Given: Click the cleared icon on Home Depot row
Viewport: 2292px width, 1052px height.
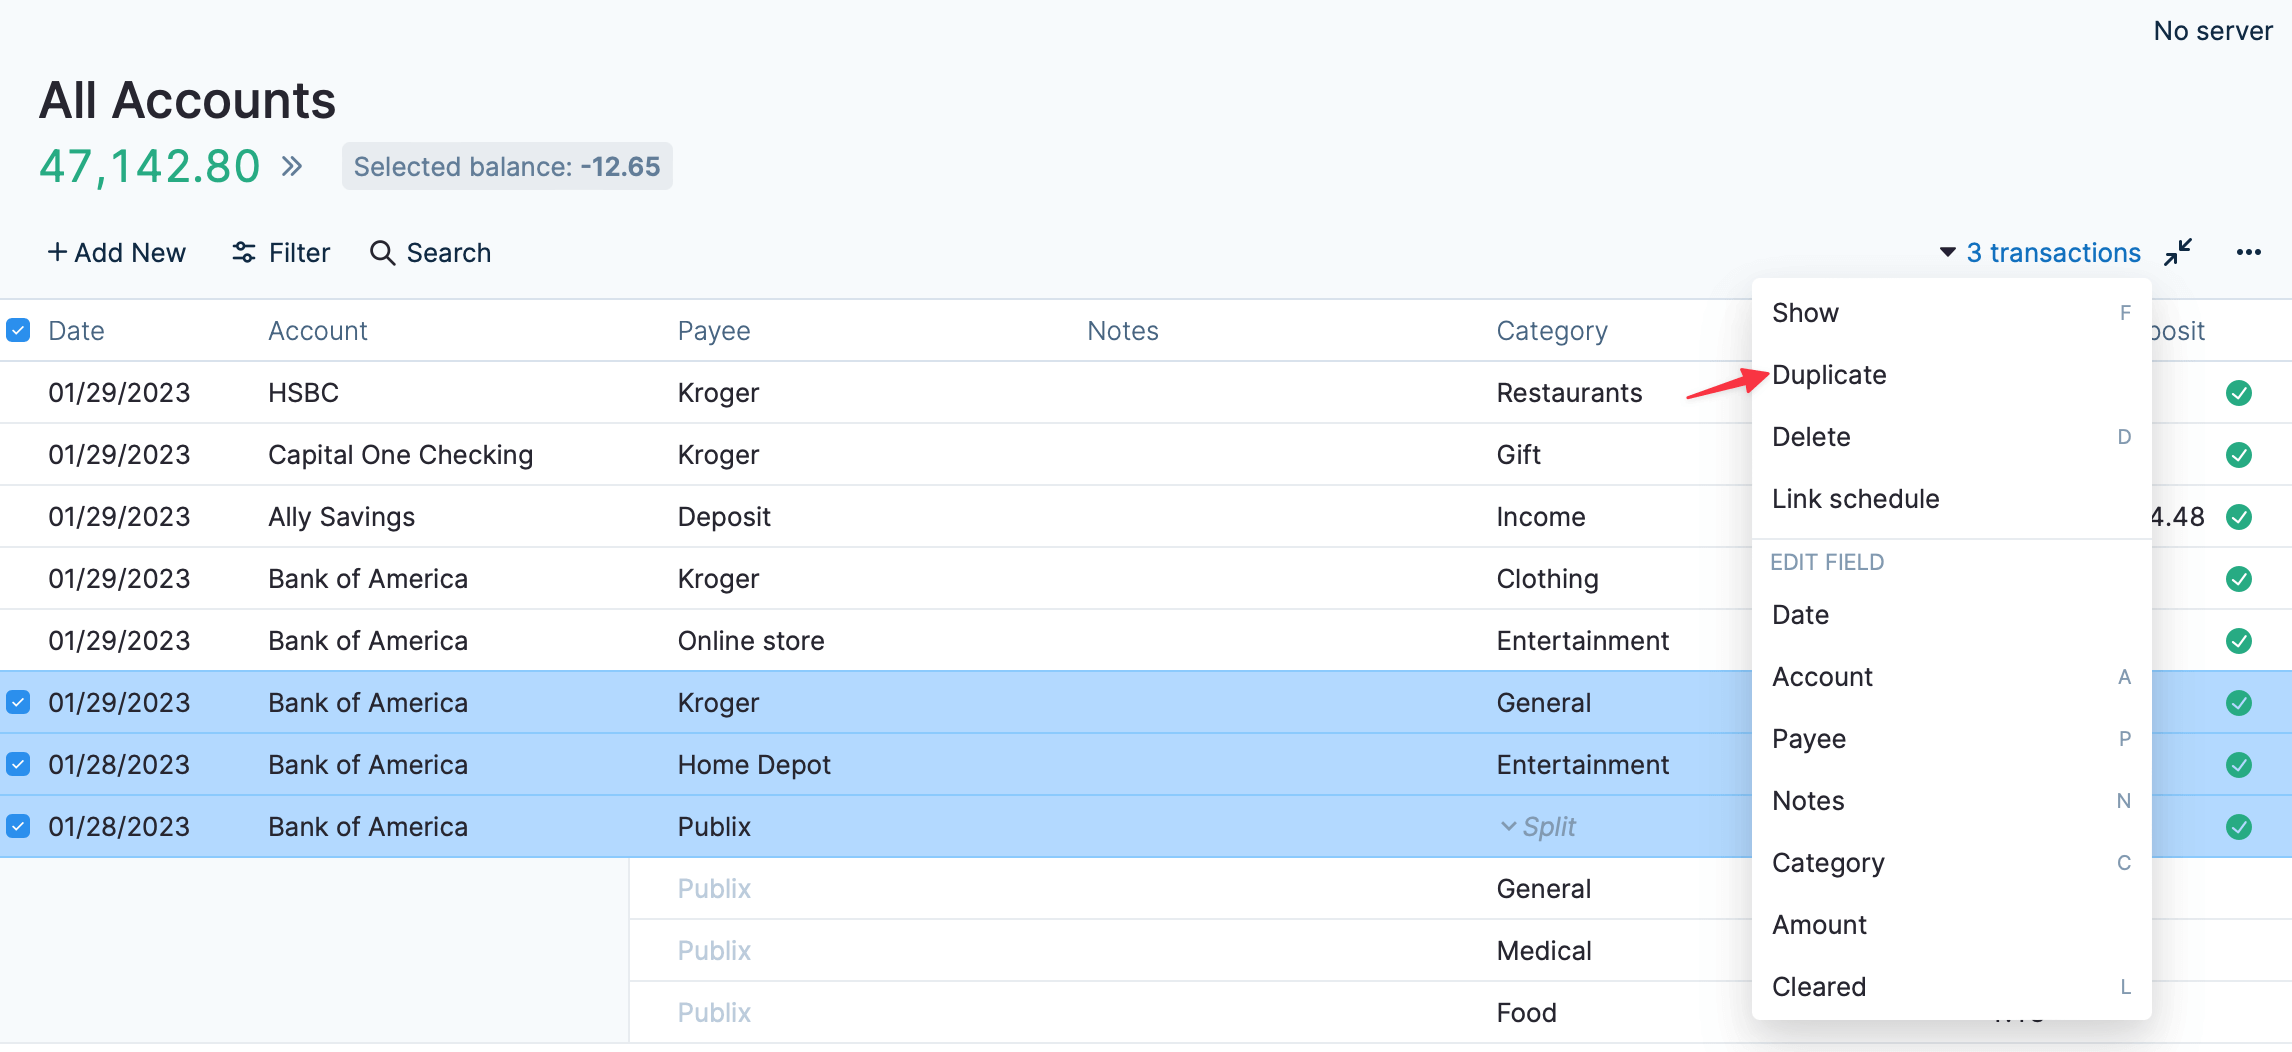Looking at the screenshot, I should tap(2239, 765).
